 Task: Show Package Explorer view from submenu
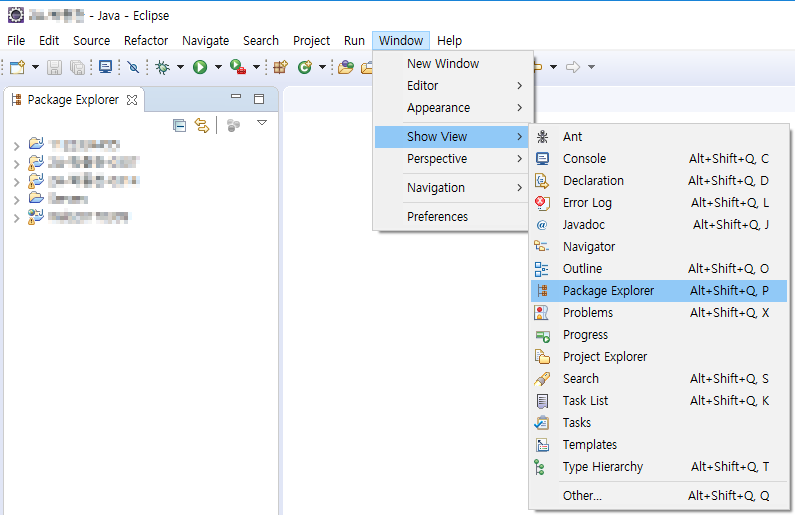tap(659, 291)
